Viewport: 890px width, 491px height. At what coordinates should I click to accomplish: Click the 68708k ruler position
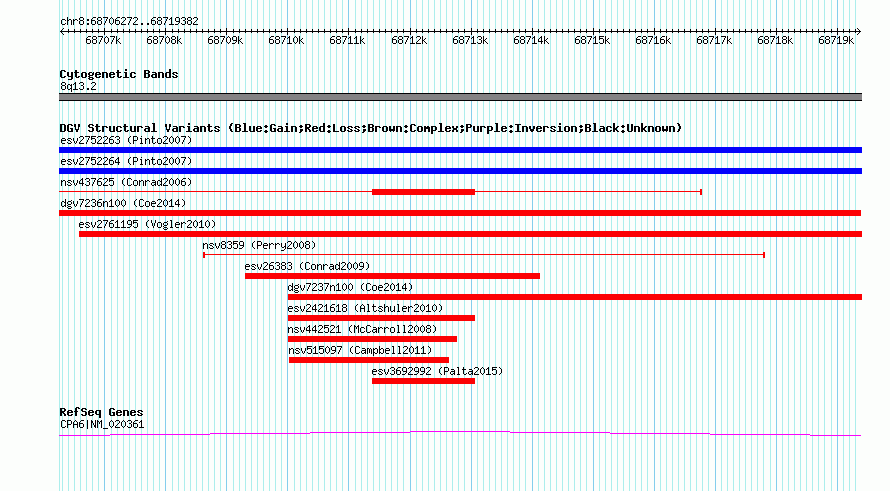(164, 40)
